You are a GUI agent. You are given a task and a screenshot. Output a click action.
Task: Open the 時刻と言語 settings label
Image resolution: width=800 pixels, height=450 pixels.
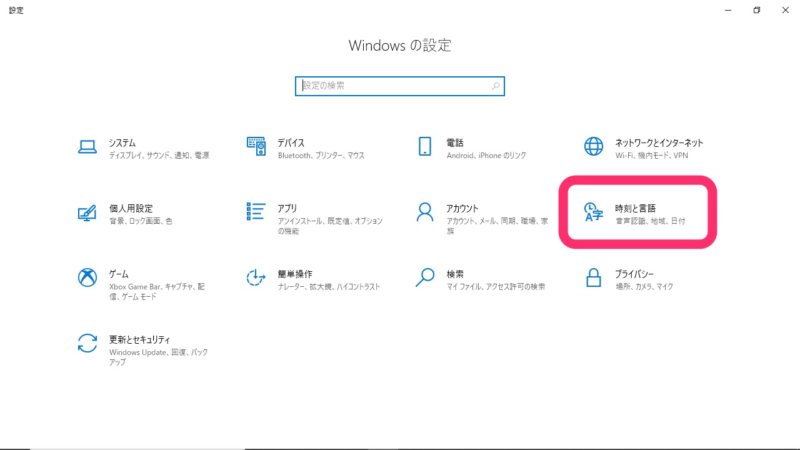(635, 208)
